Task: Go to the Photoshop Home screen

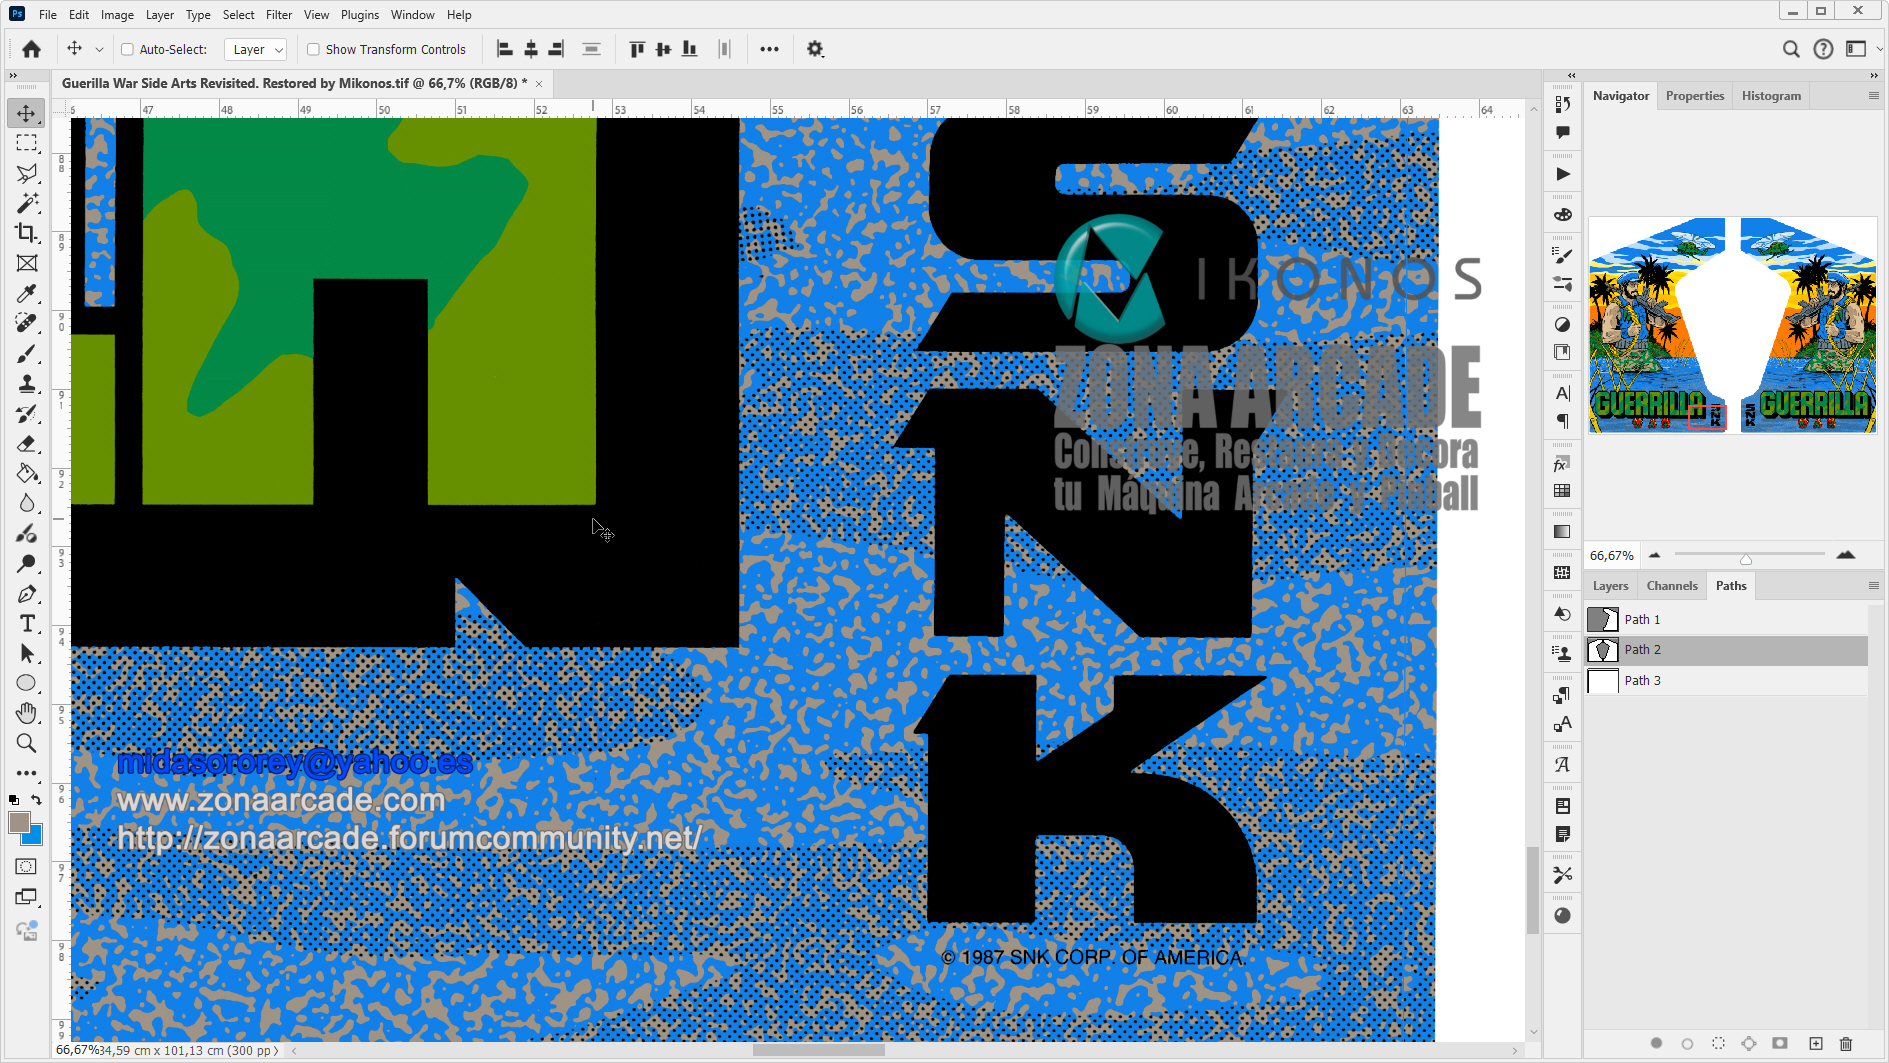Action: 31,49
